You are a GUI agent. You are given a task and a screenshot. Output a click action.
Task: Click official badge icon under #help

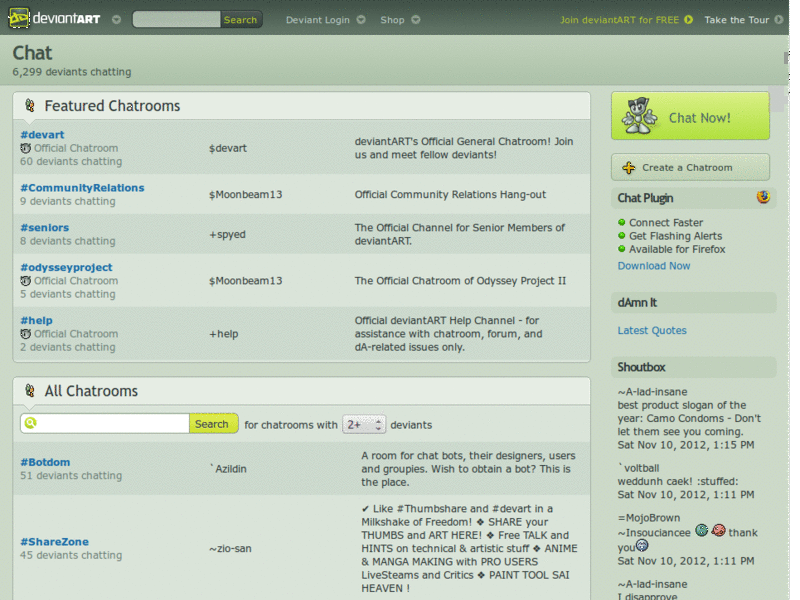[26, 334]
